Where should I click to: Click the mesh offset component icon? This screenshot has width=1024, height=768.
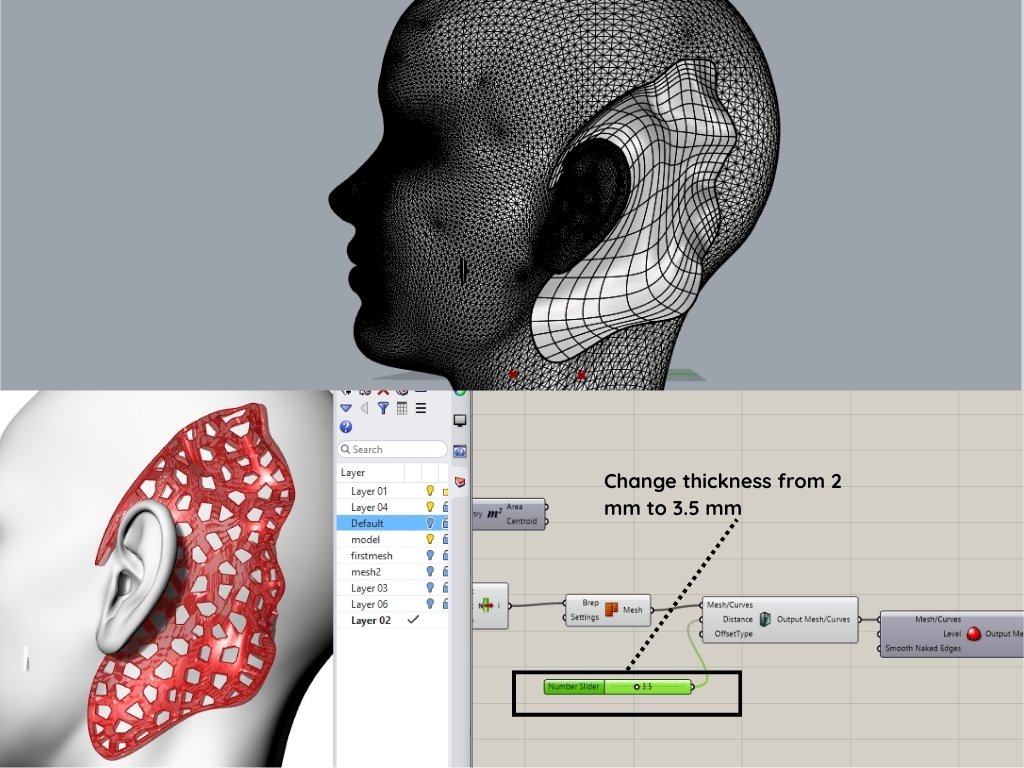[x=765, y=619]
